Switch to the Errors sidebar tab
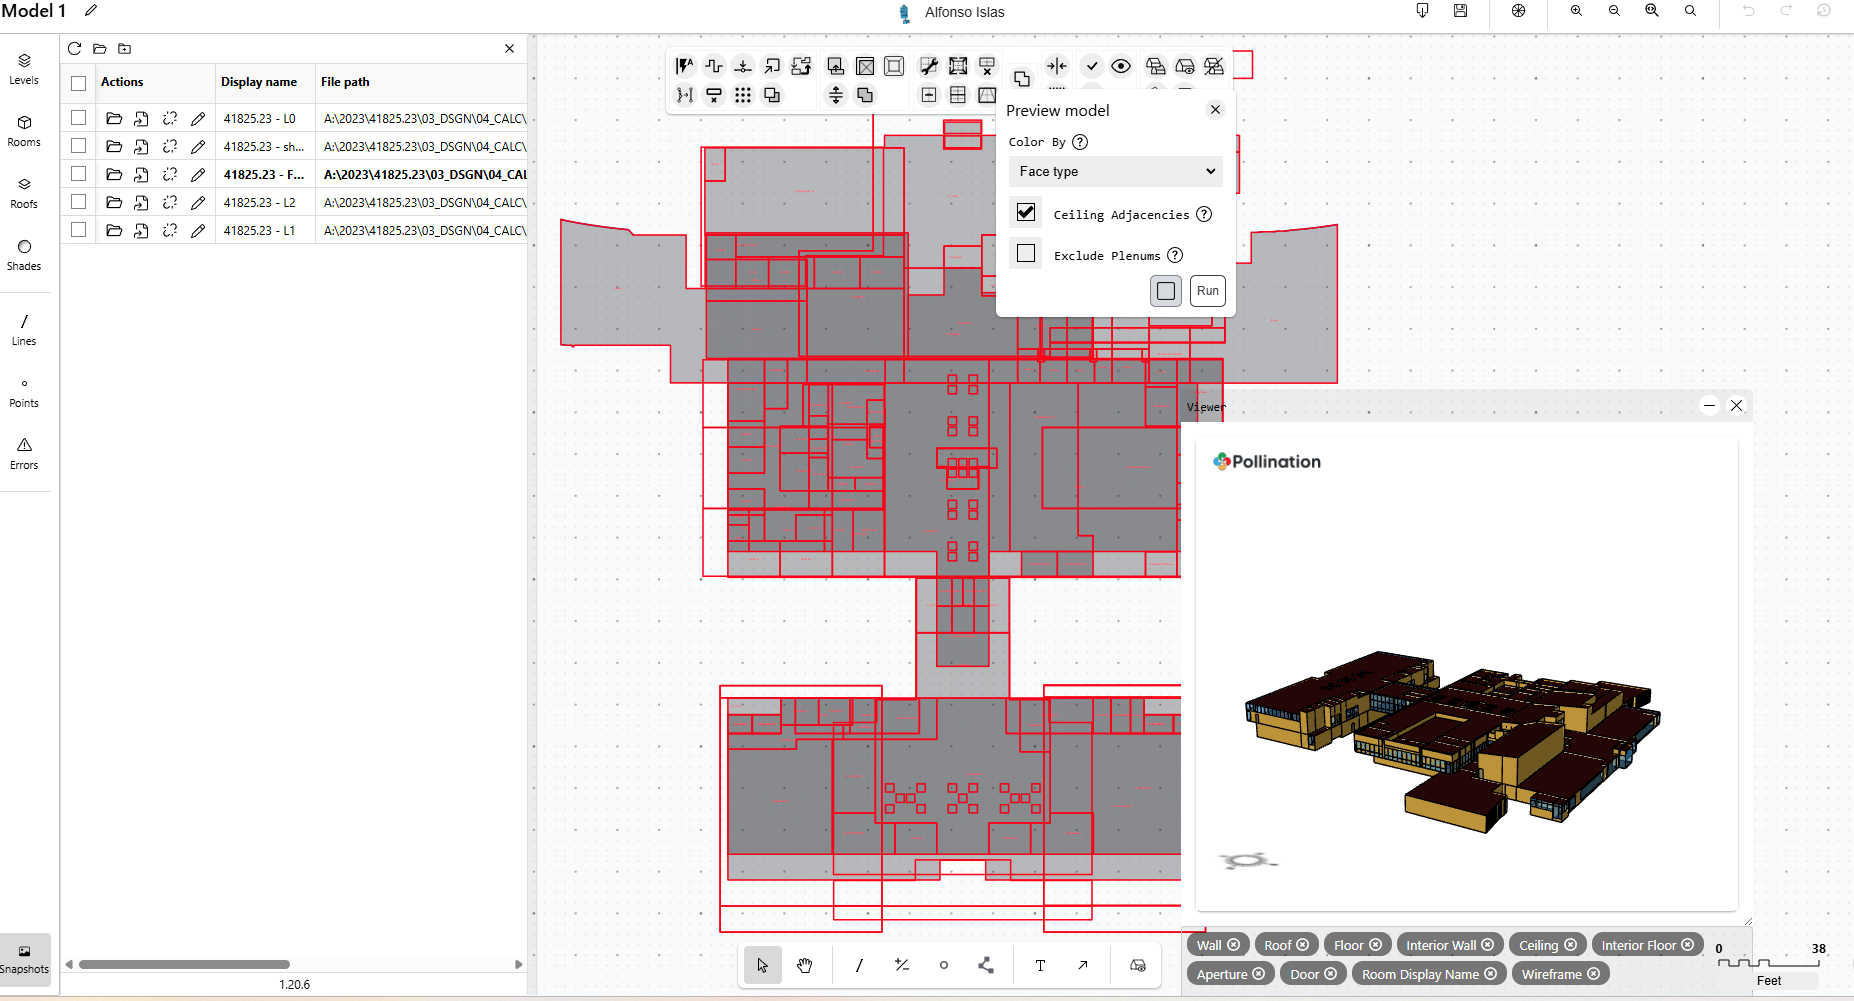The width and height of the screenshot is (1854, 1001). pyautogui.click(x=24, y=453)
